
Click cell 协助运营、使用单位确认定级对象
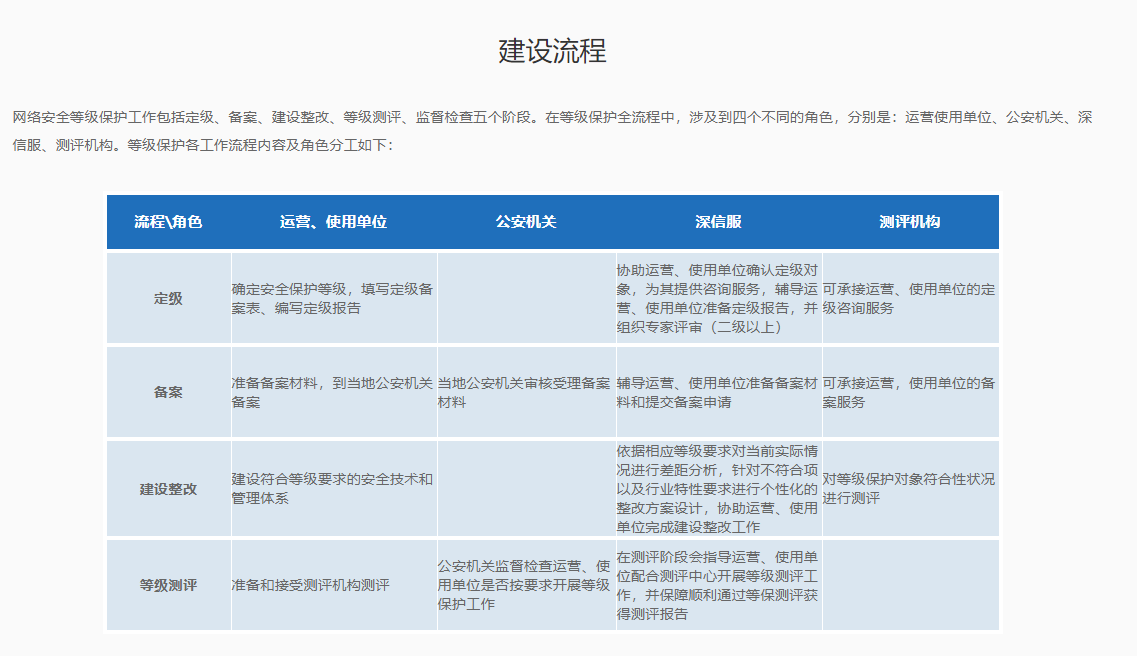[717, 299]
